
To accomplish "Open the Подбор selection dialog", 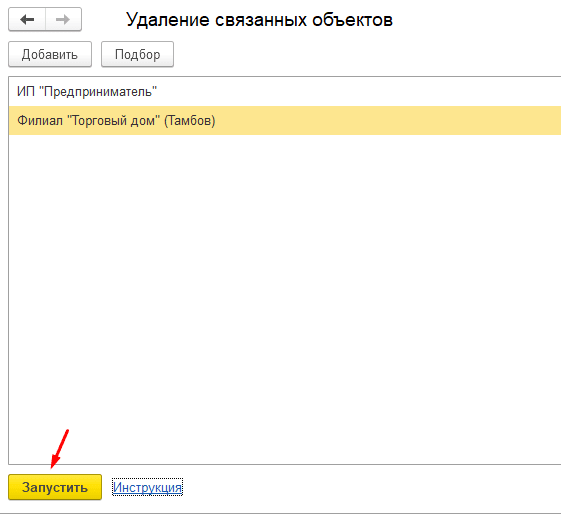I will (x=137, y=54).
